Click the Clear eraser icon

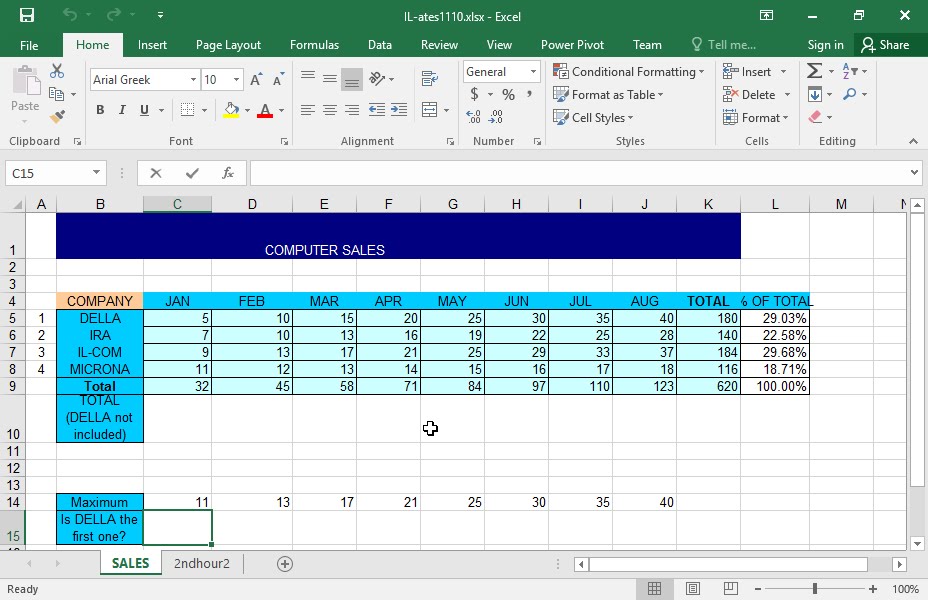point(815,117)
